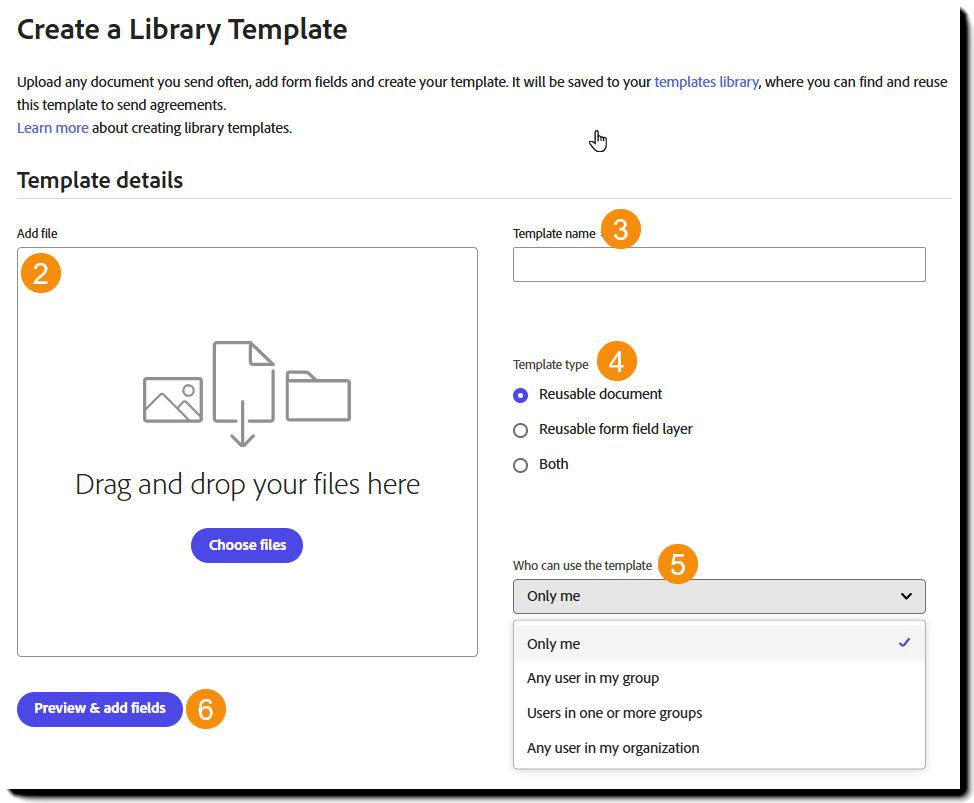This screenshot has width=974, height=803.
Task: Select Users in one or more groups
Action: tap(615, 712)
